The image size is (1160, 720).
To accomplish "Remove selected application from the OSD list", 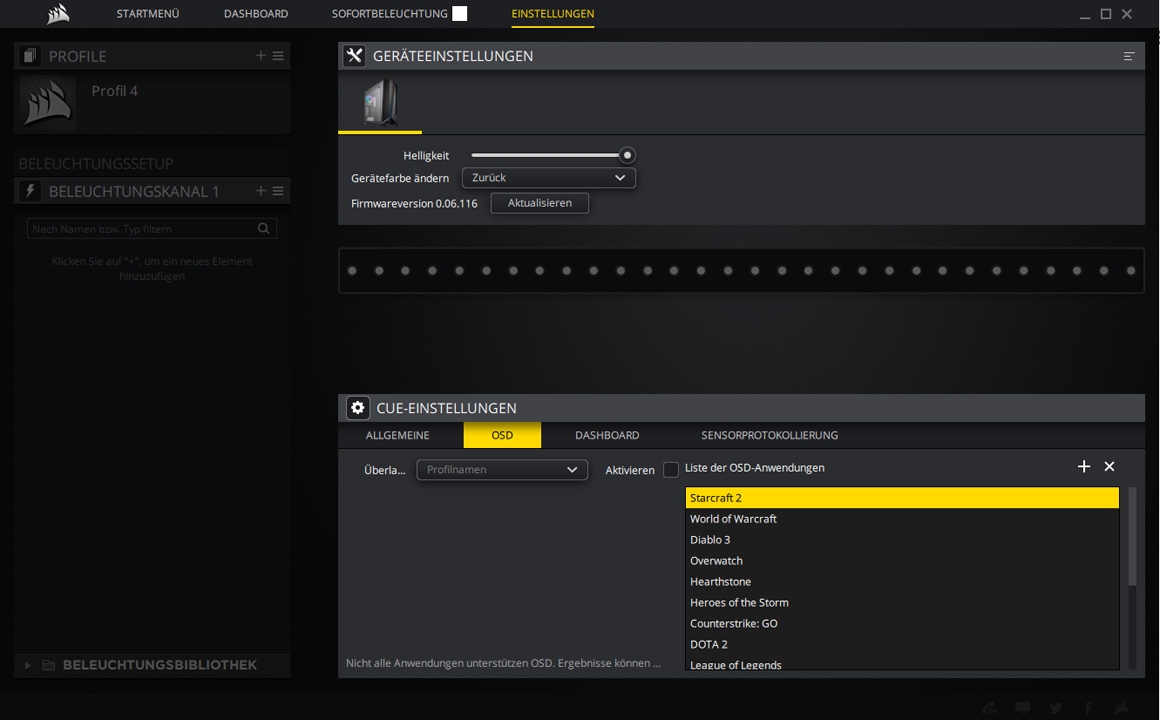I will click(x=1109, y=466).
